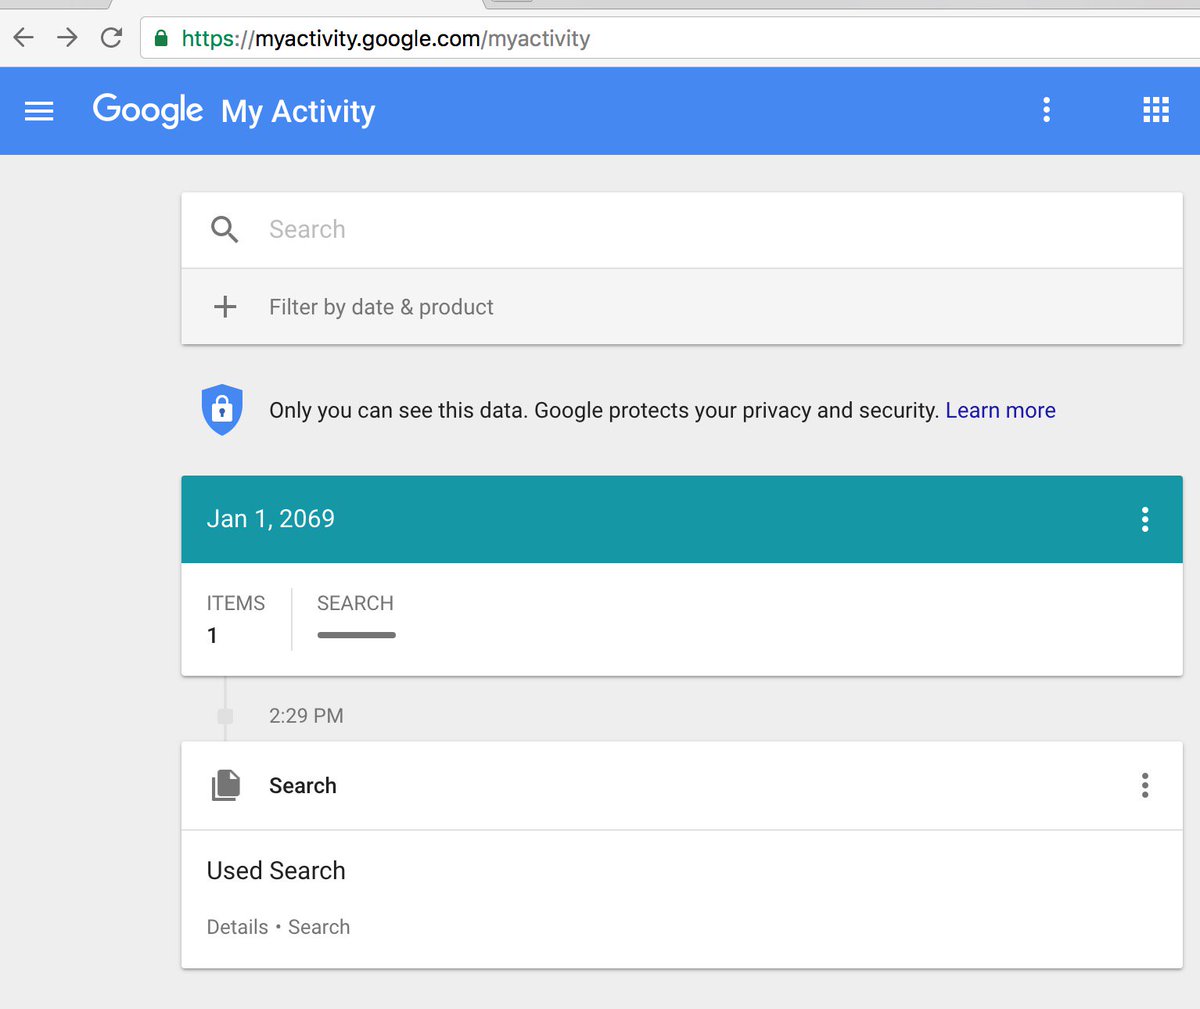The image size is (1200, 1009).
Task: Click the blue privacy shield icon
Action: pos(222,410)
